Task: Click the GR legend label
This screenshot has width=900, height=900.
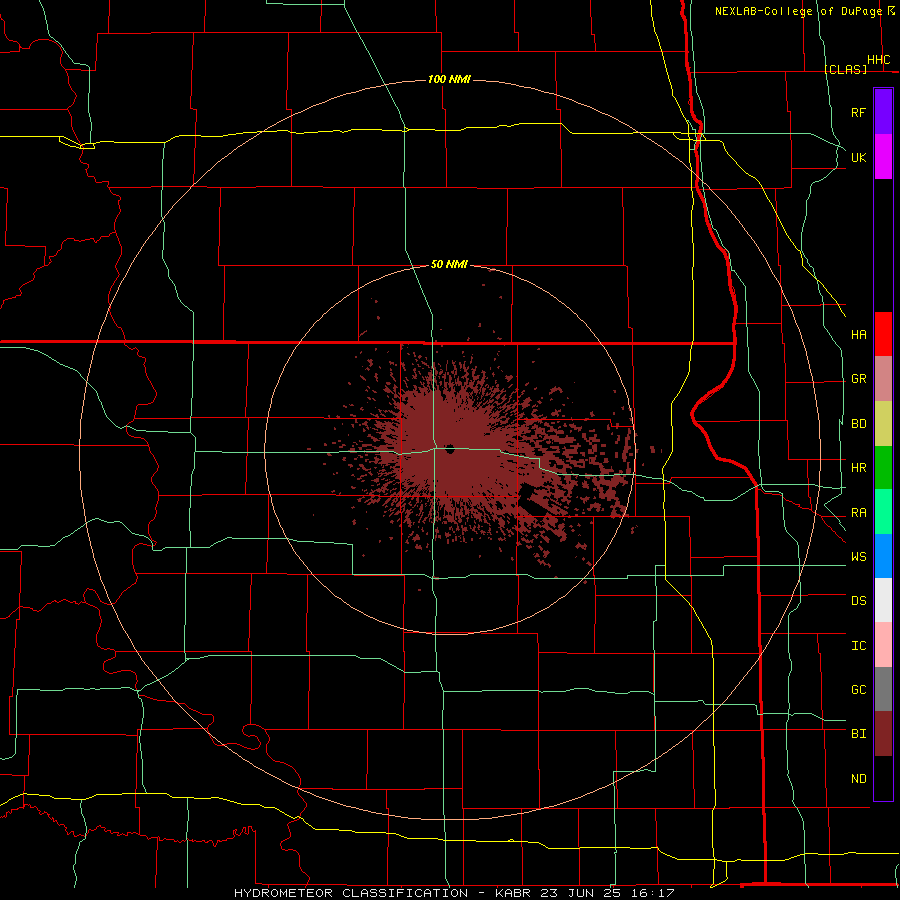Action: coord(858,379)
